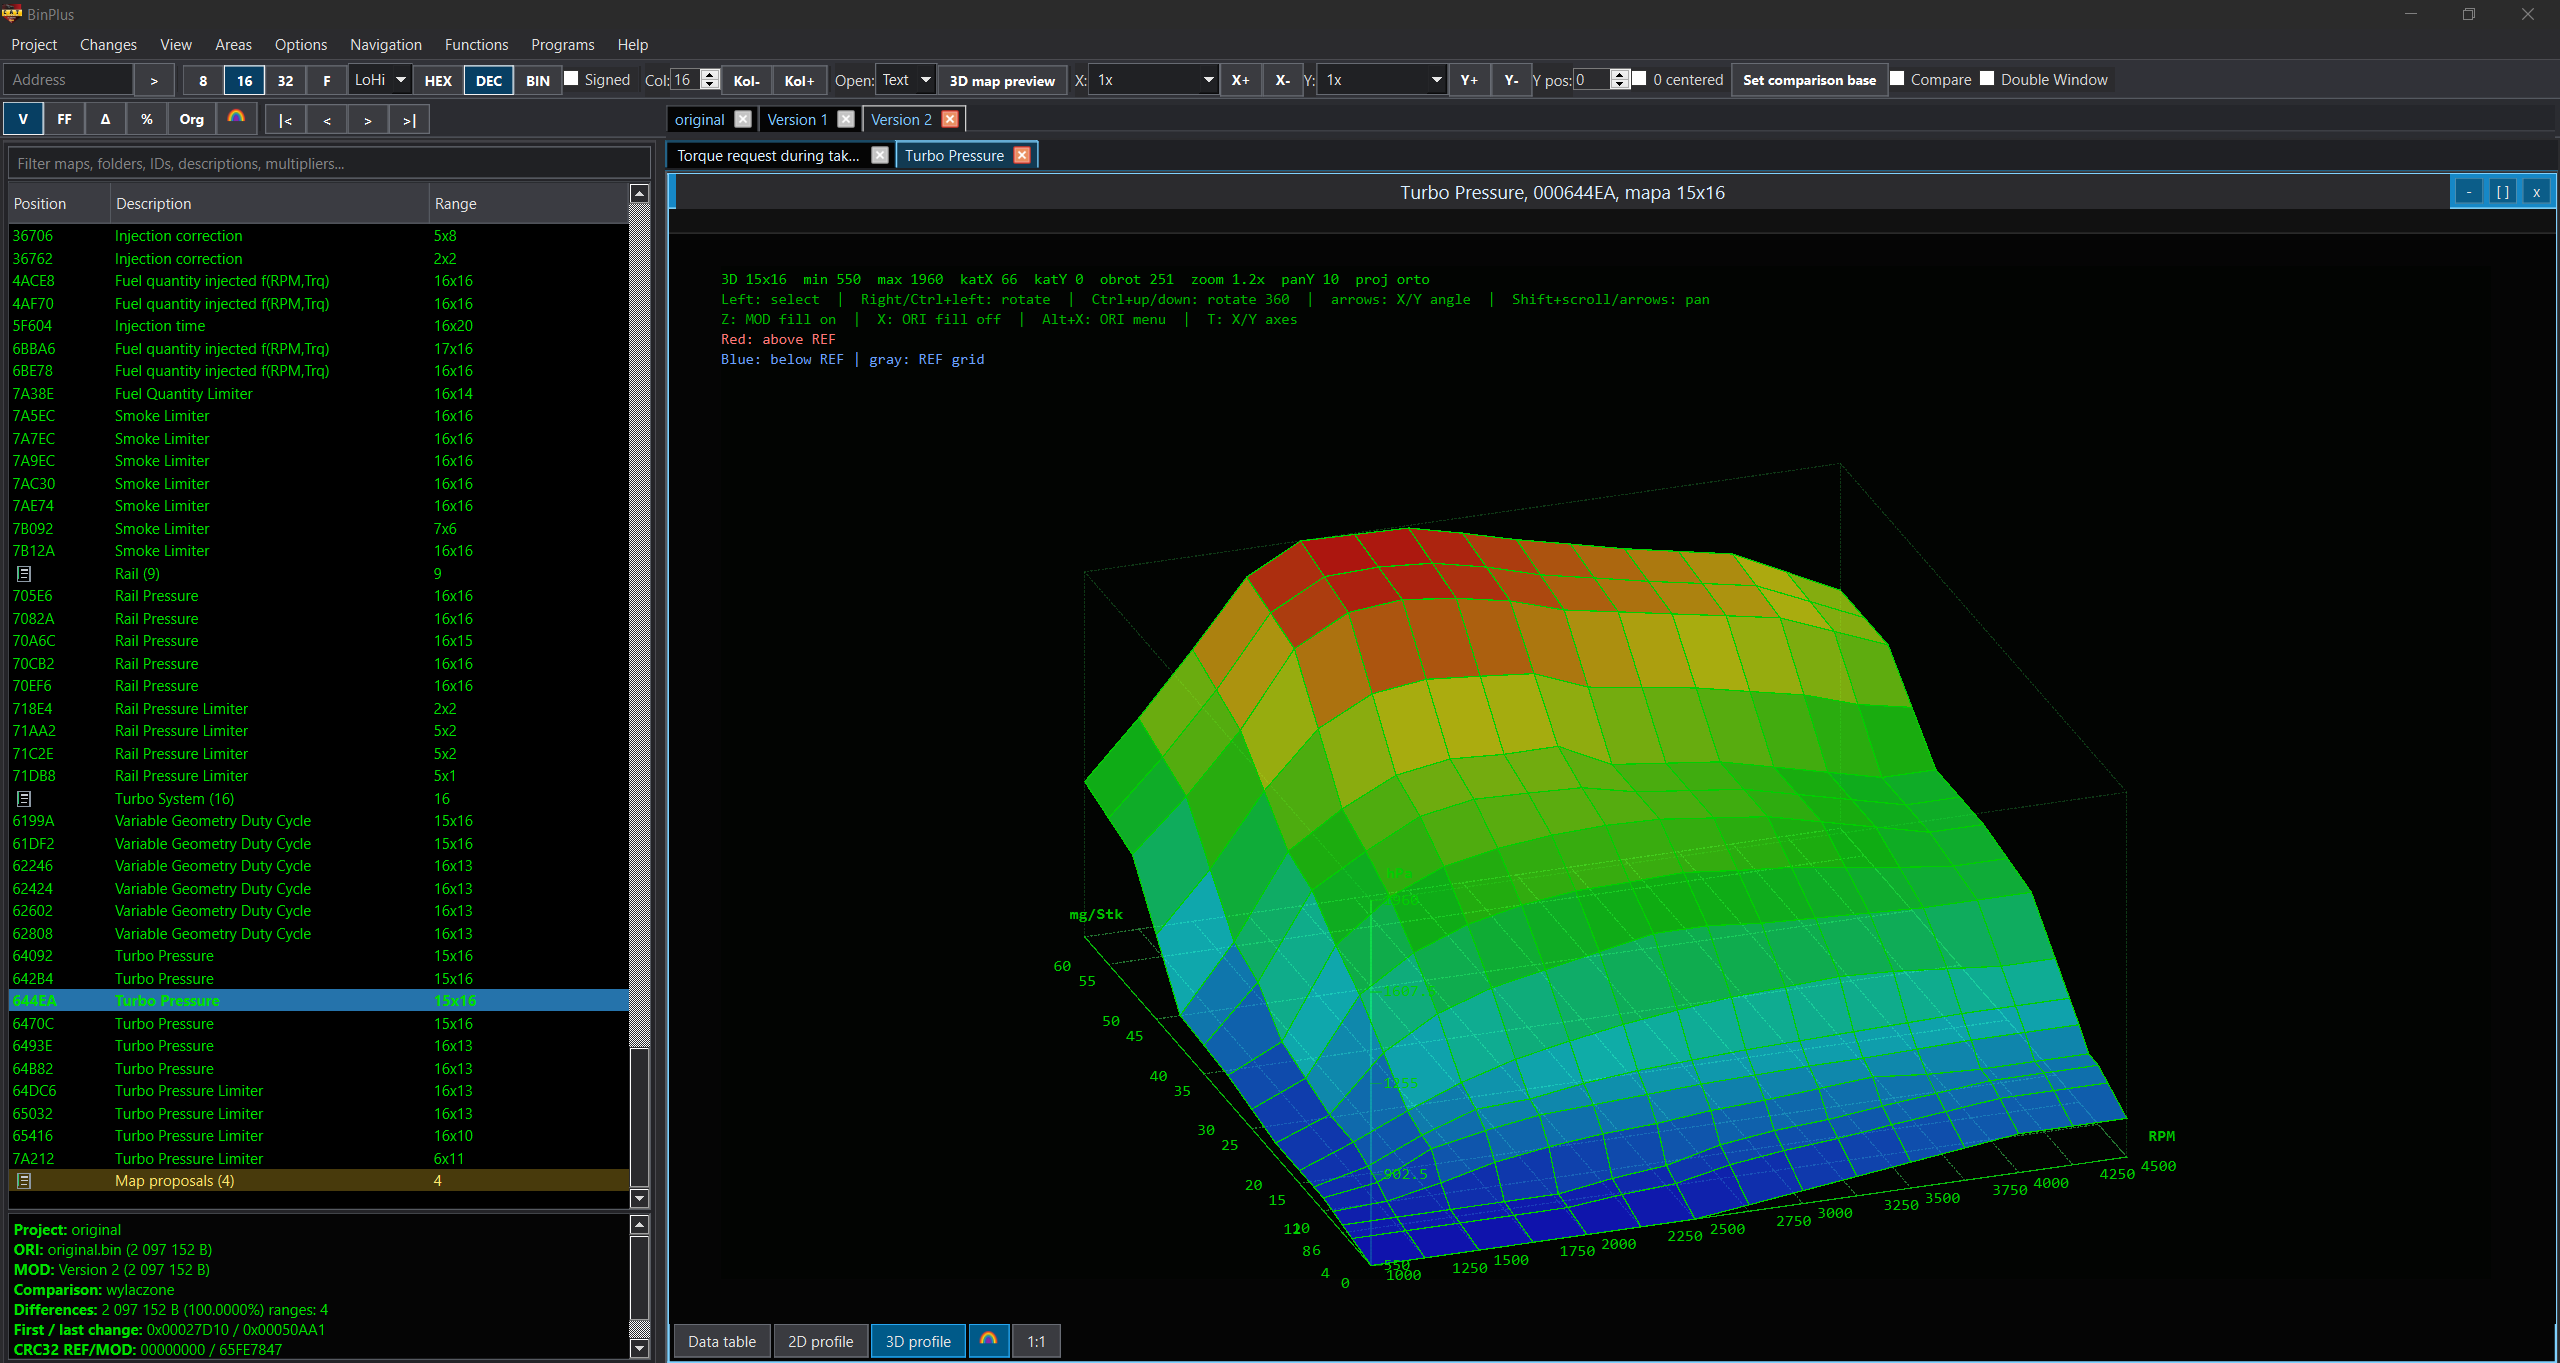Click the Org view button
Screen dimensions: 2560x1363
(x=191, y=119)
